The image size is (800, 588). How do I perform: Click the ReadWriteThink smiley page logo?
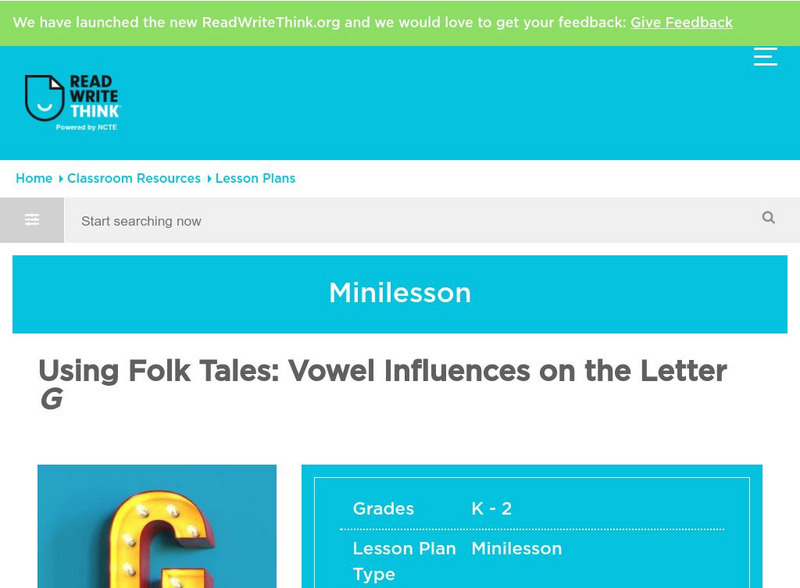coord(44,98)
